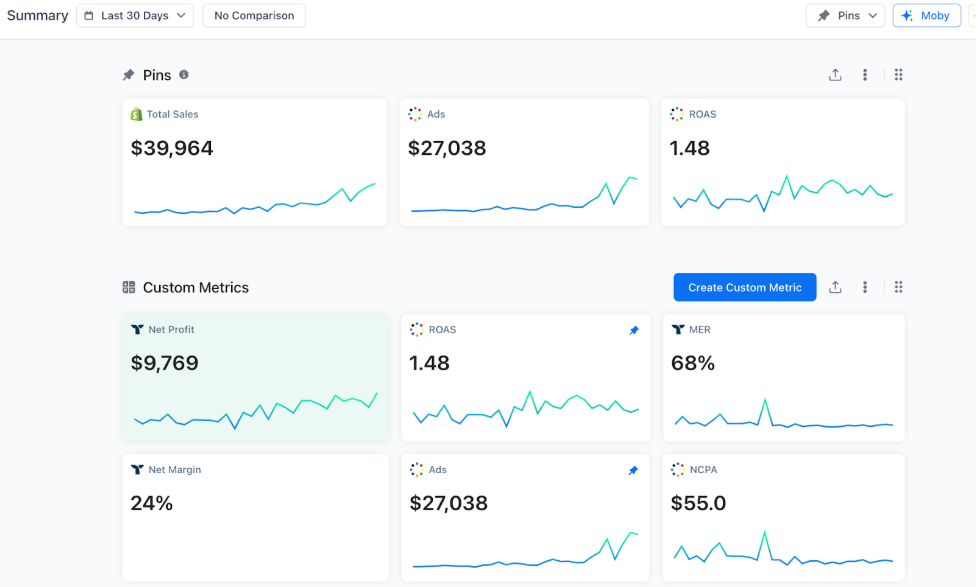
Task: Expand the Pins dropdown in top bar
Action: [846, 16]
